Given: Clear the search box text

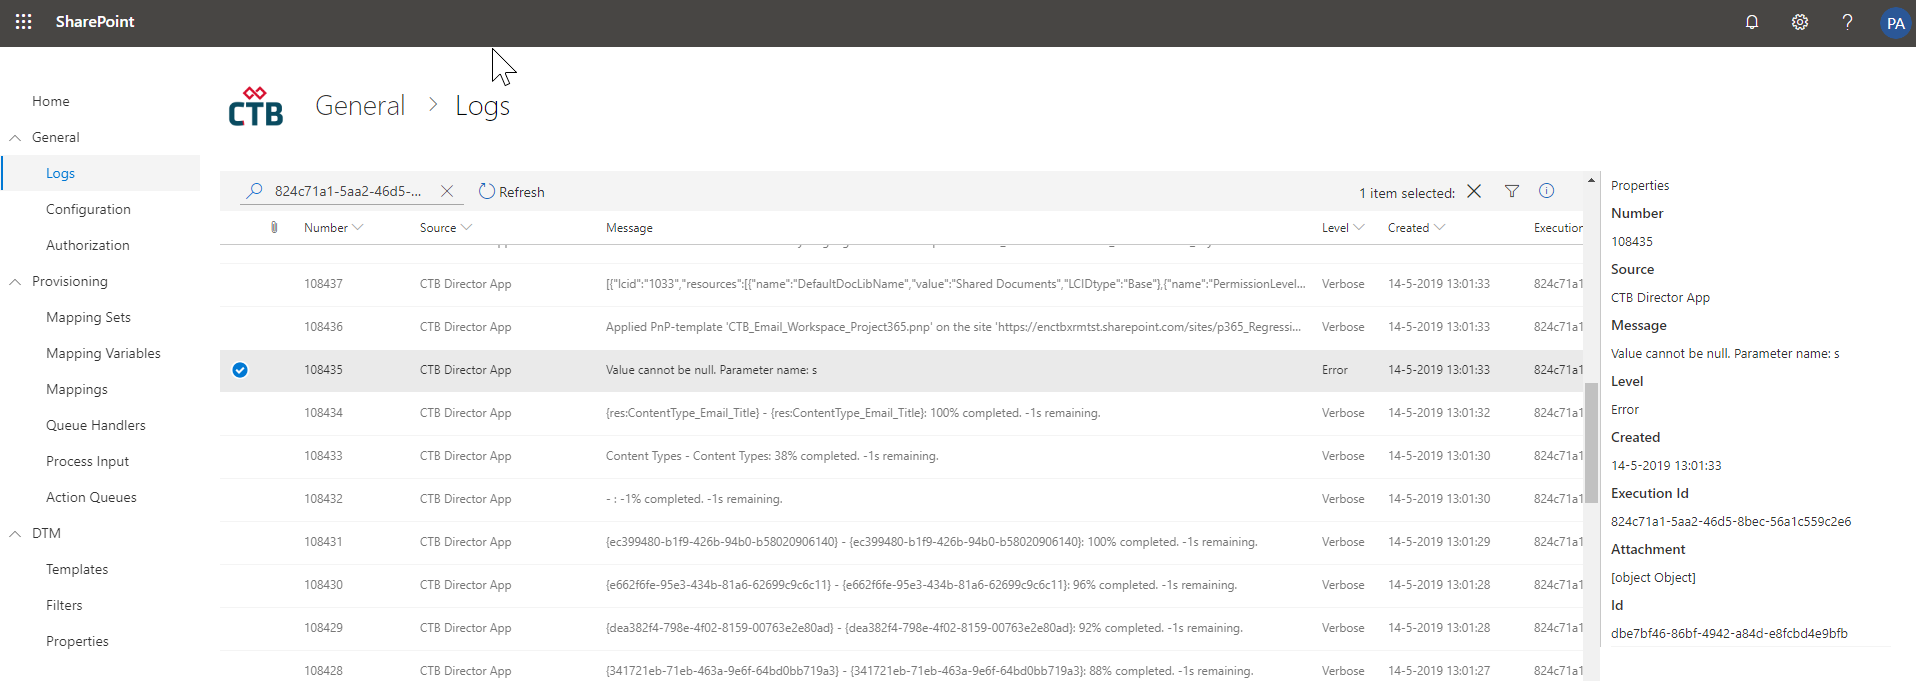Looking at the screenshot, I should coord(447,191).
